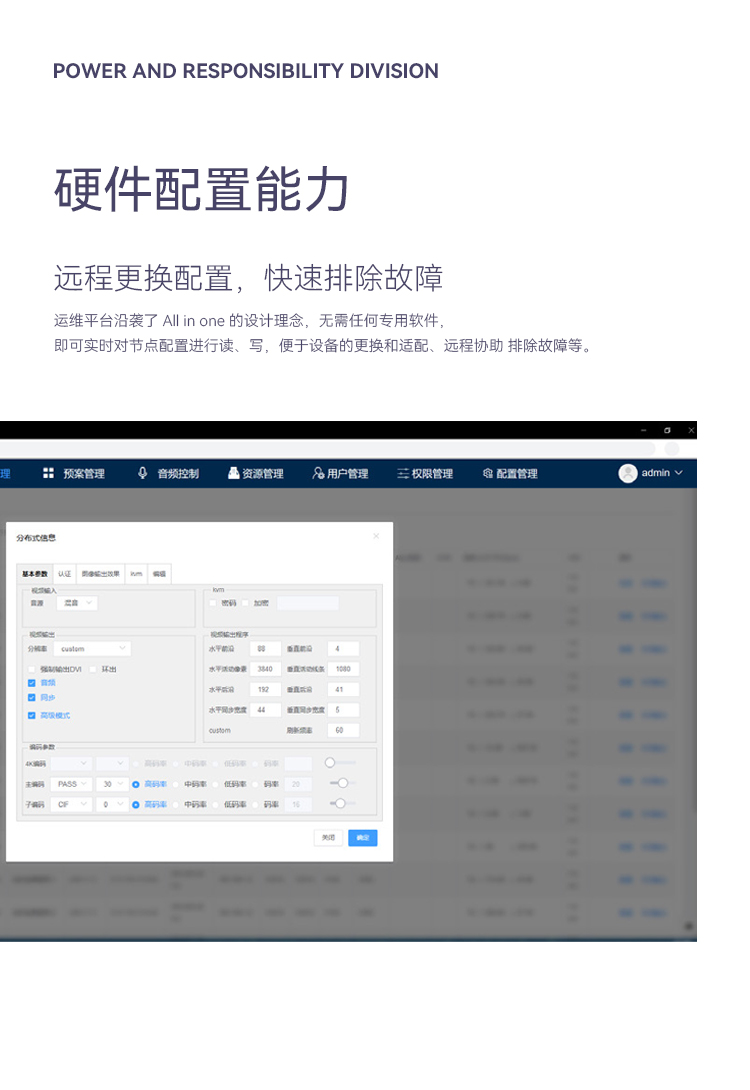Click the 关闭 button in dialog
750x1090 pixels.
328,838
